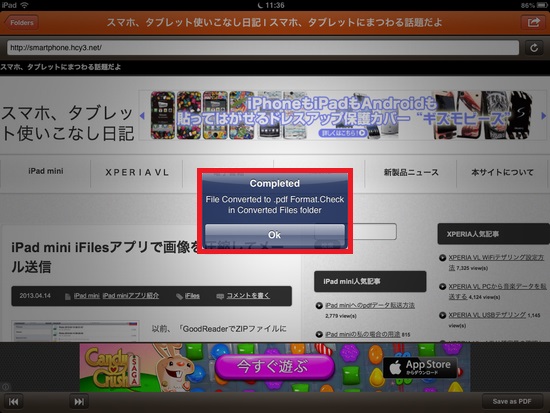Open the XPERIA VL menu tab
This screenshot has width=550, height=413.
137,172
